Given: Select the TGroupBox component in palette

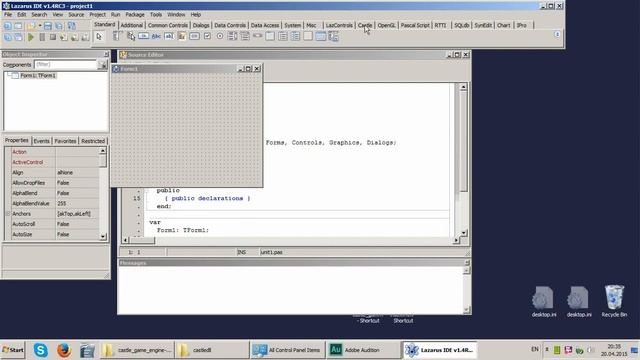Looking at the screenshot, I should [x=270, y=36].
